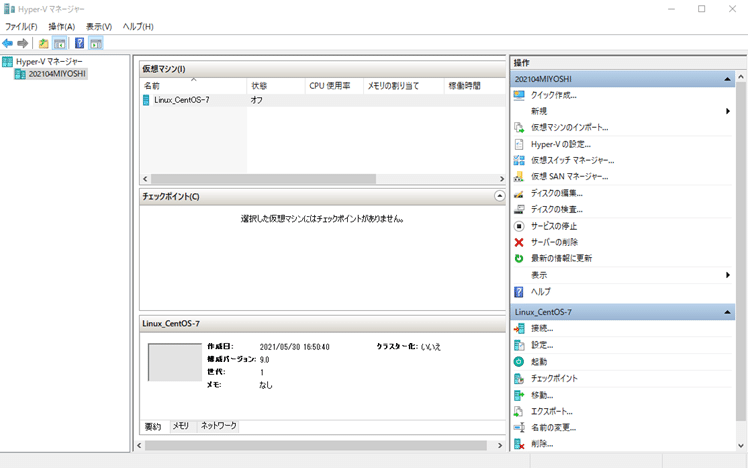Click the サービスの停止 action text

(x=554, y=226)
